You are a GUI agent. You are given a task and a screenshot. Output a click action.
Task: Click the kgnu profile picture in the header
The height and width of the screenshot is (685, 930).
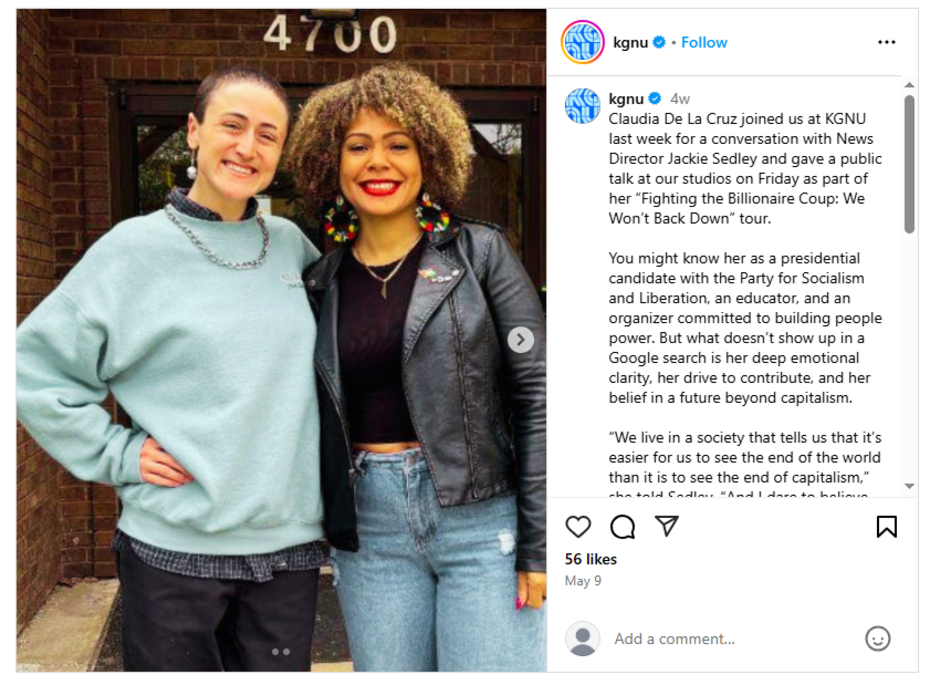coord(582,42)
